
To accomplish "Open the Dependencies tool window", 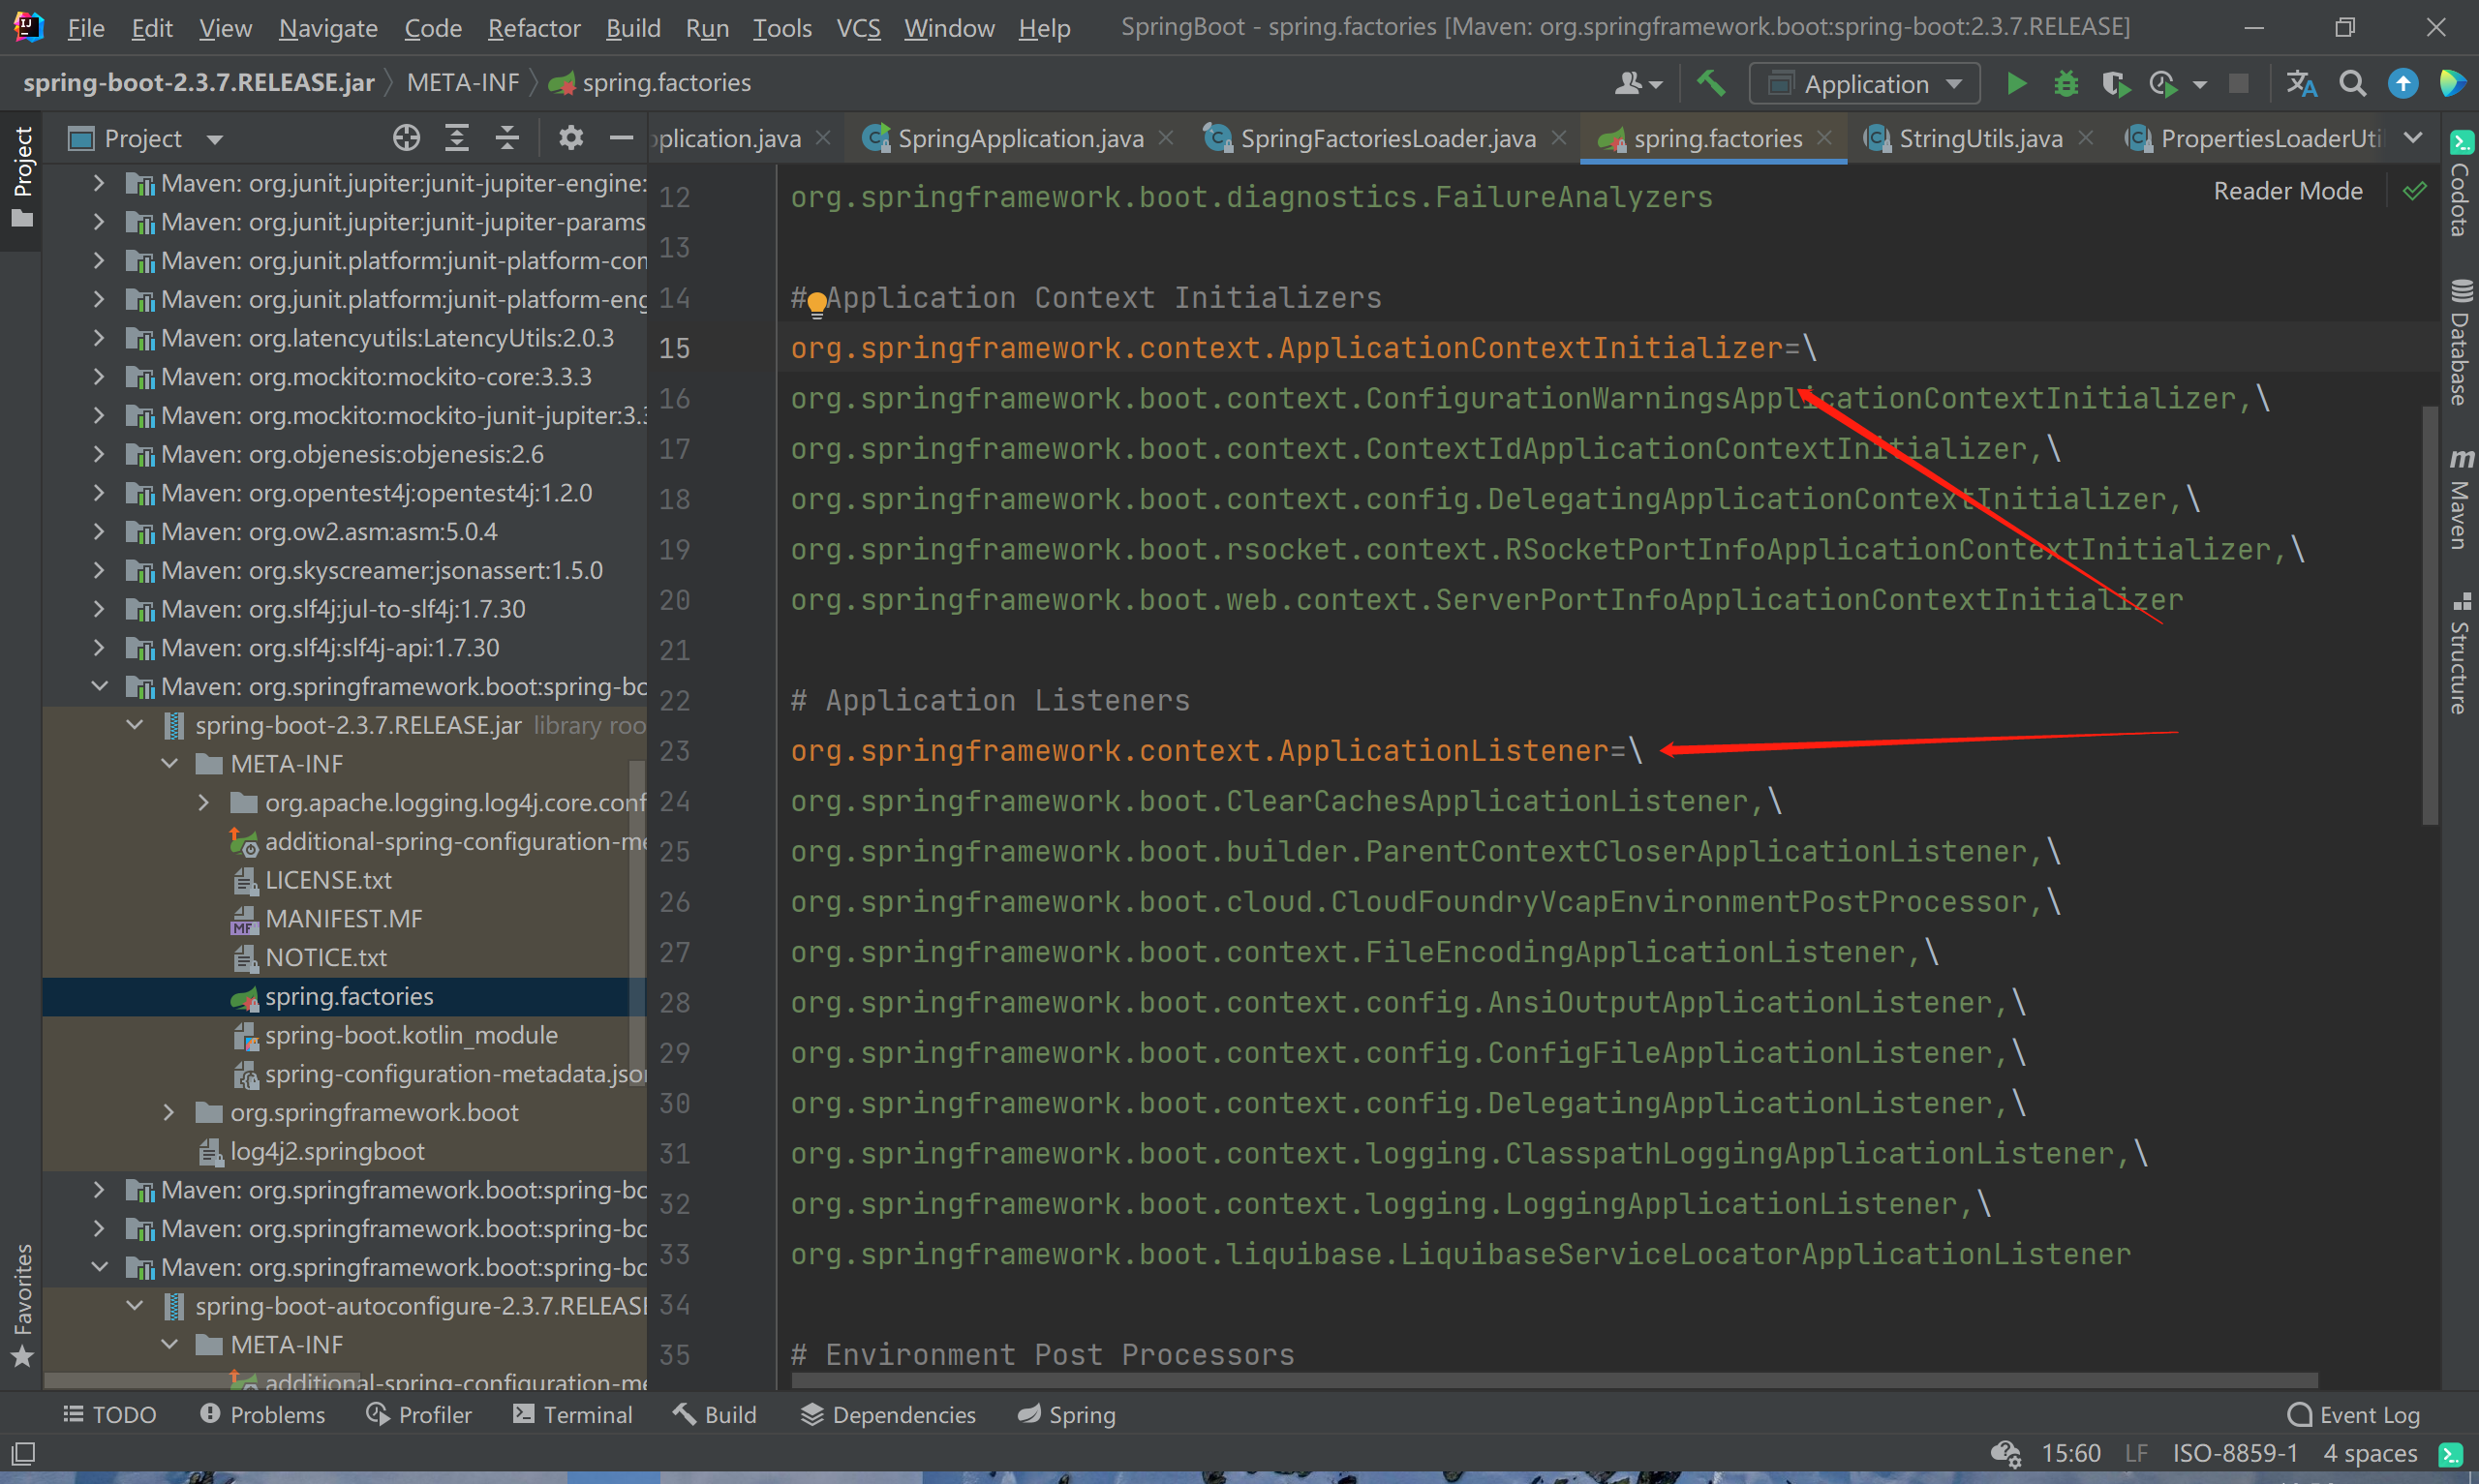I will click(889, 1415).
